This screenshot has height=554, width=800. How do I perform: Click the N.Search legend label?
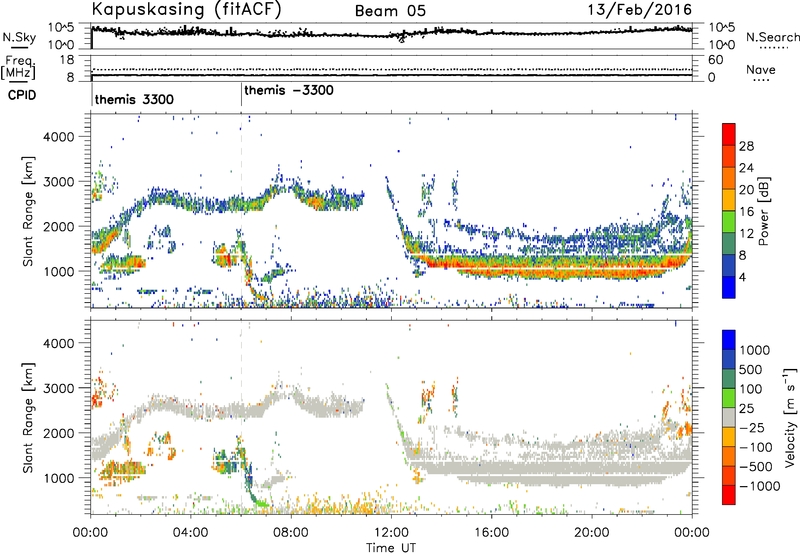click(x=772, y=37)
